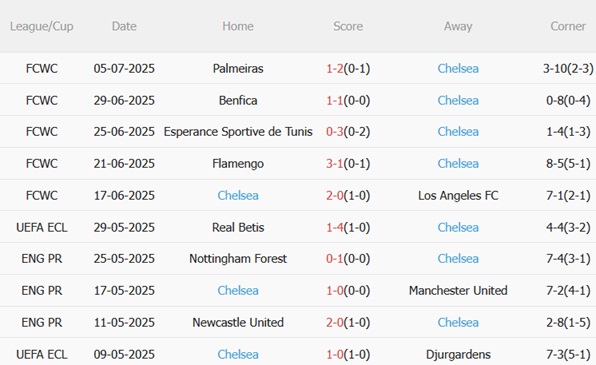Click the Esperance Sportive de Tunis team name
This screenshot has height=365, width=596.
click(238, 132)
